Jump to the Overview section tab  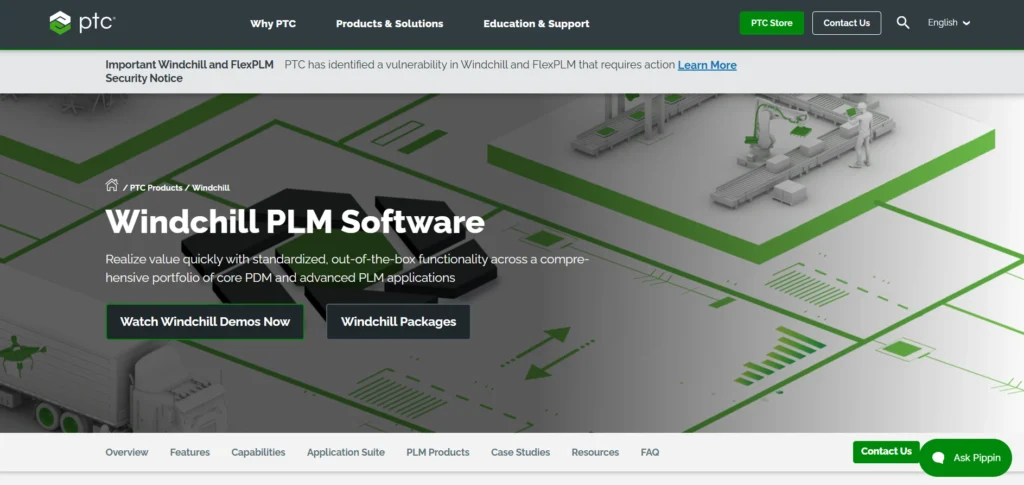pos(127,452)
